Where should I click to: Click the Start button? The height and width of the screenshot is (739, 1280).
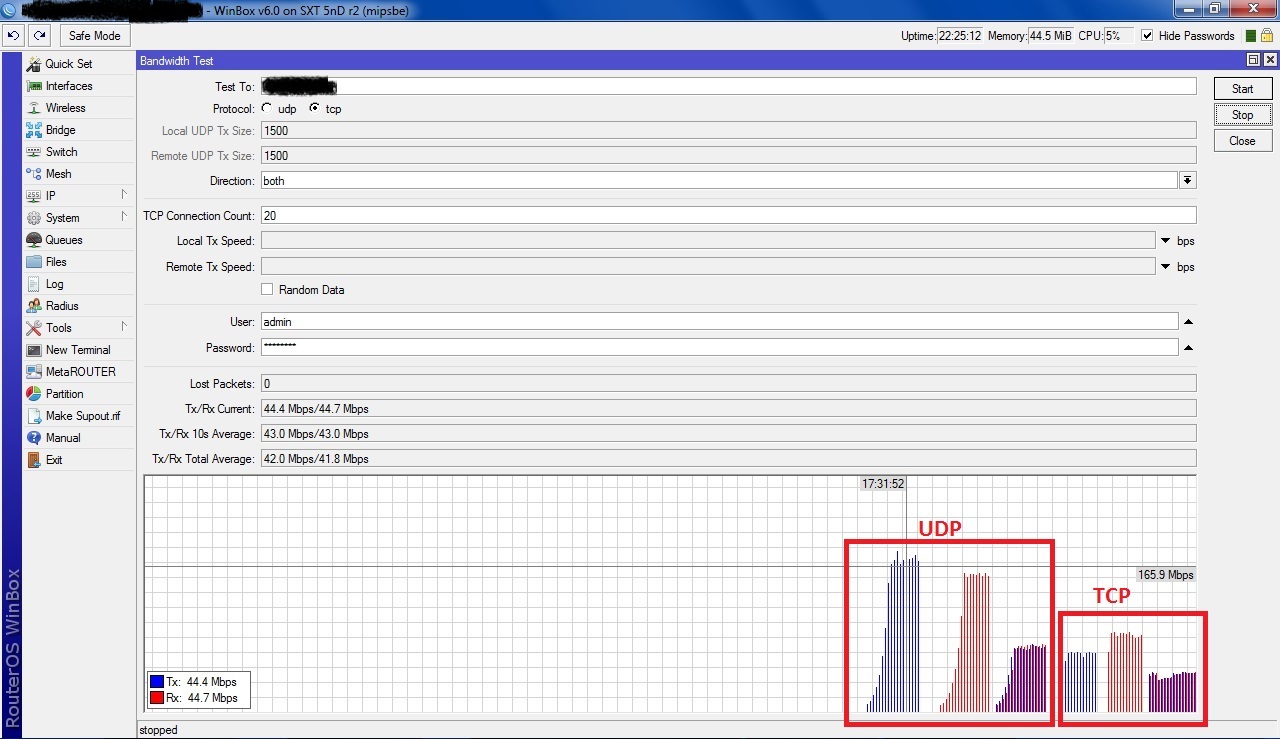click(x=1242, y=88)
